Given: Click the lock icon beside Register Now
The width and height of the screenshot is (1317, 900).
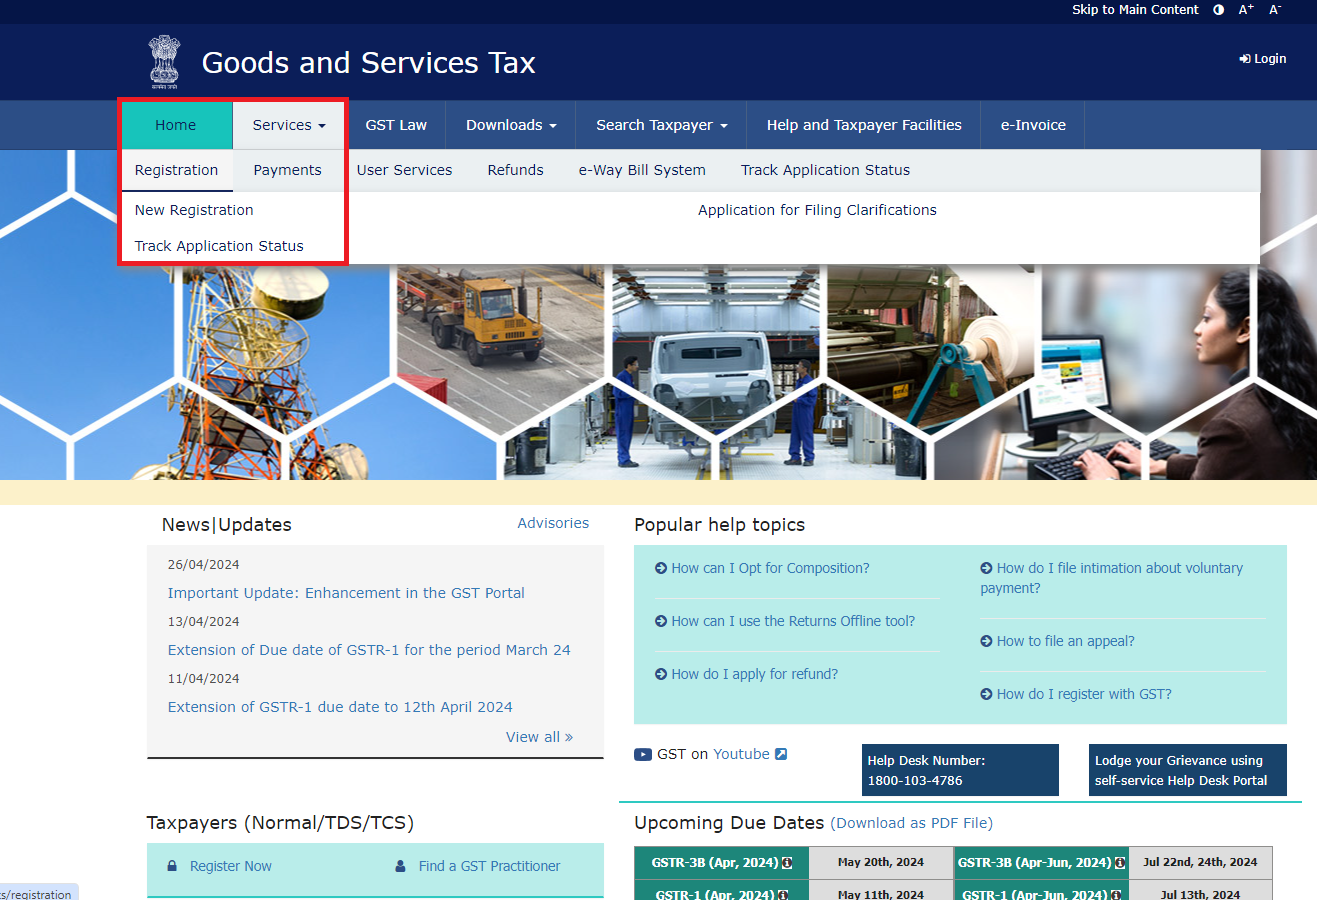Looking at the screenshot, I should [174, 866].
